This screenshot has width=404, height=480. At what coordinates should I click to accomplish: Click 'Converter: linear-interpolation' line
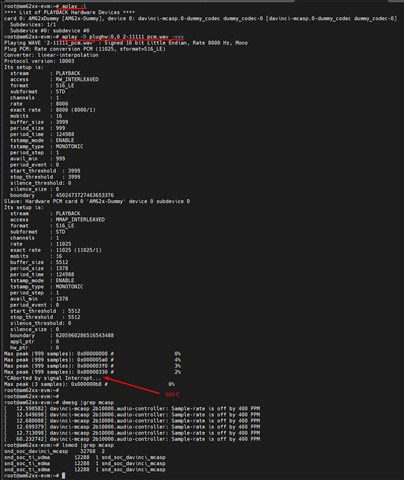click(x=51, y=55)
